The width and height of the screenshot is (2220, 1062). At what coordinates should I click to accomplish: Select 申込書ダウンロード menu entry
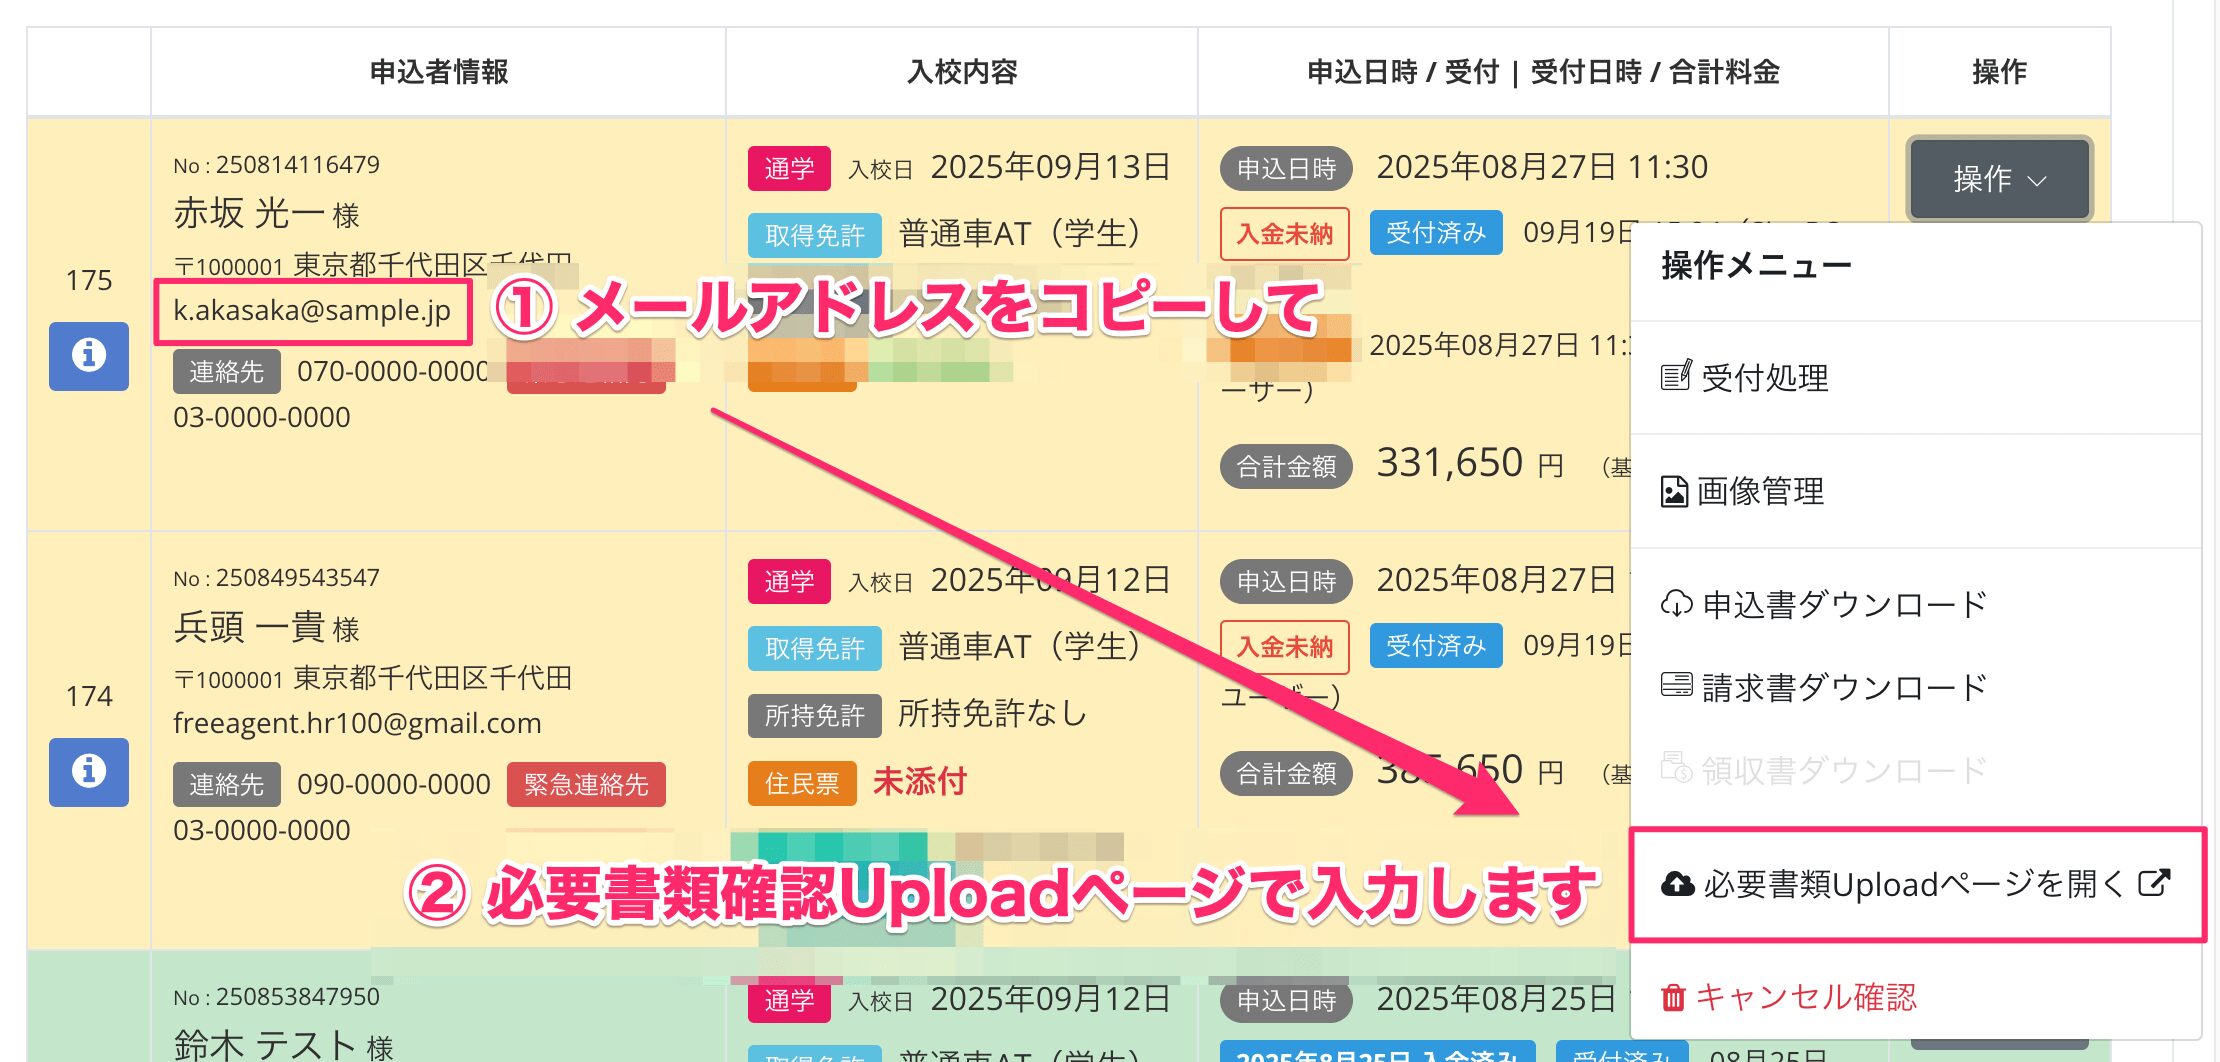pos(1844,605)
